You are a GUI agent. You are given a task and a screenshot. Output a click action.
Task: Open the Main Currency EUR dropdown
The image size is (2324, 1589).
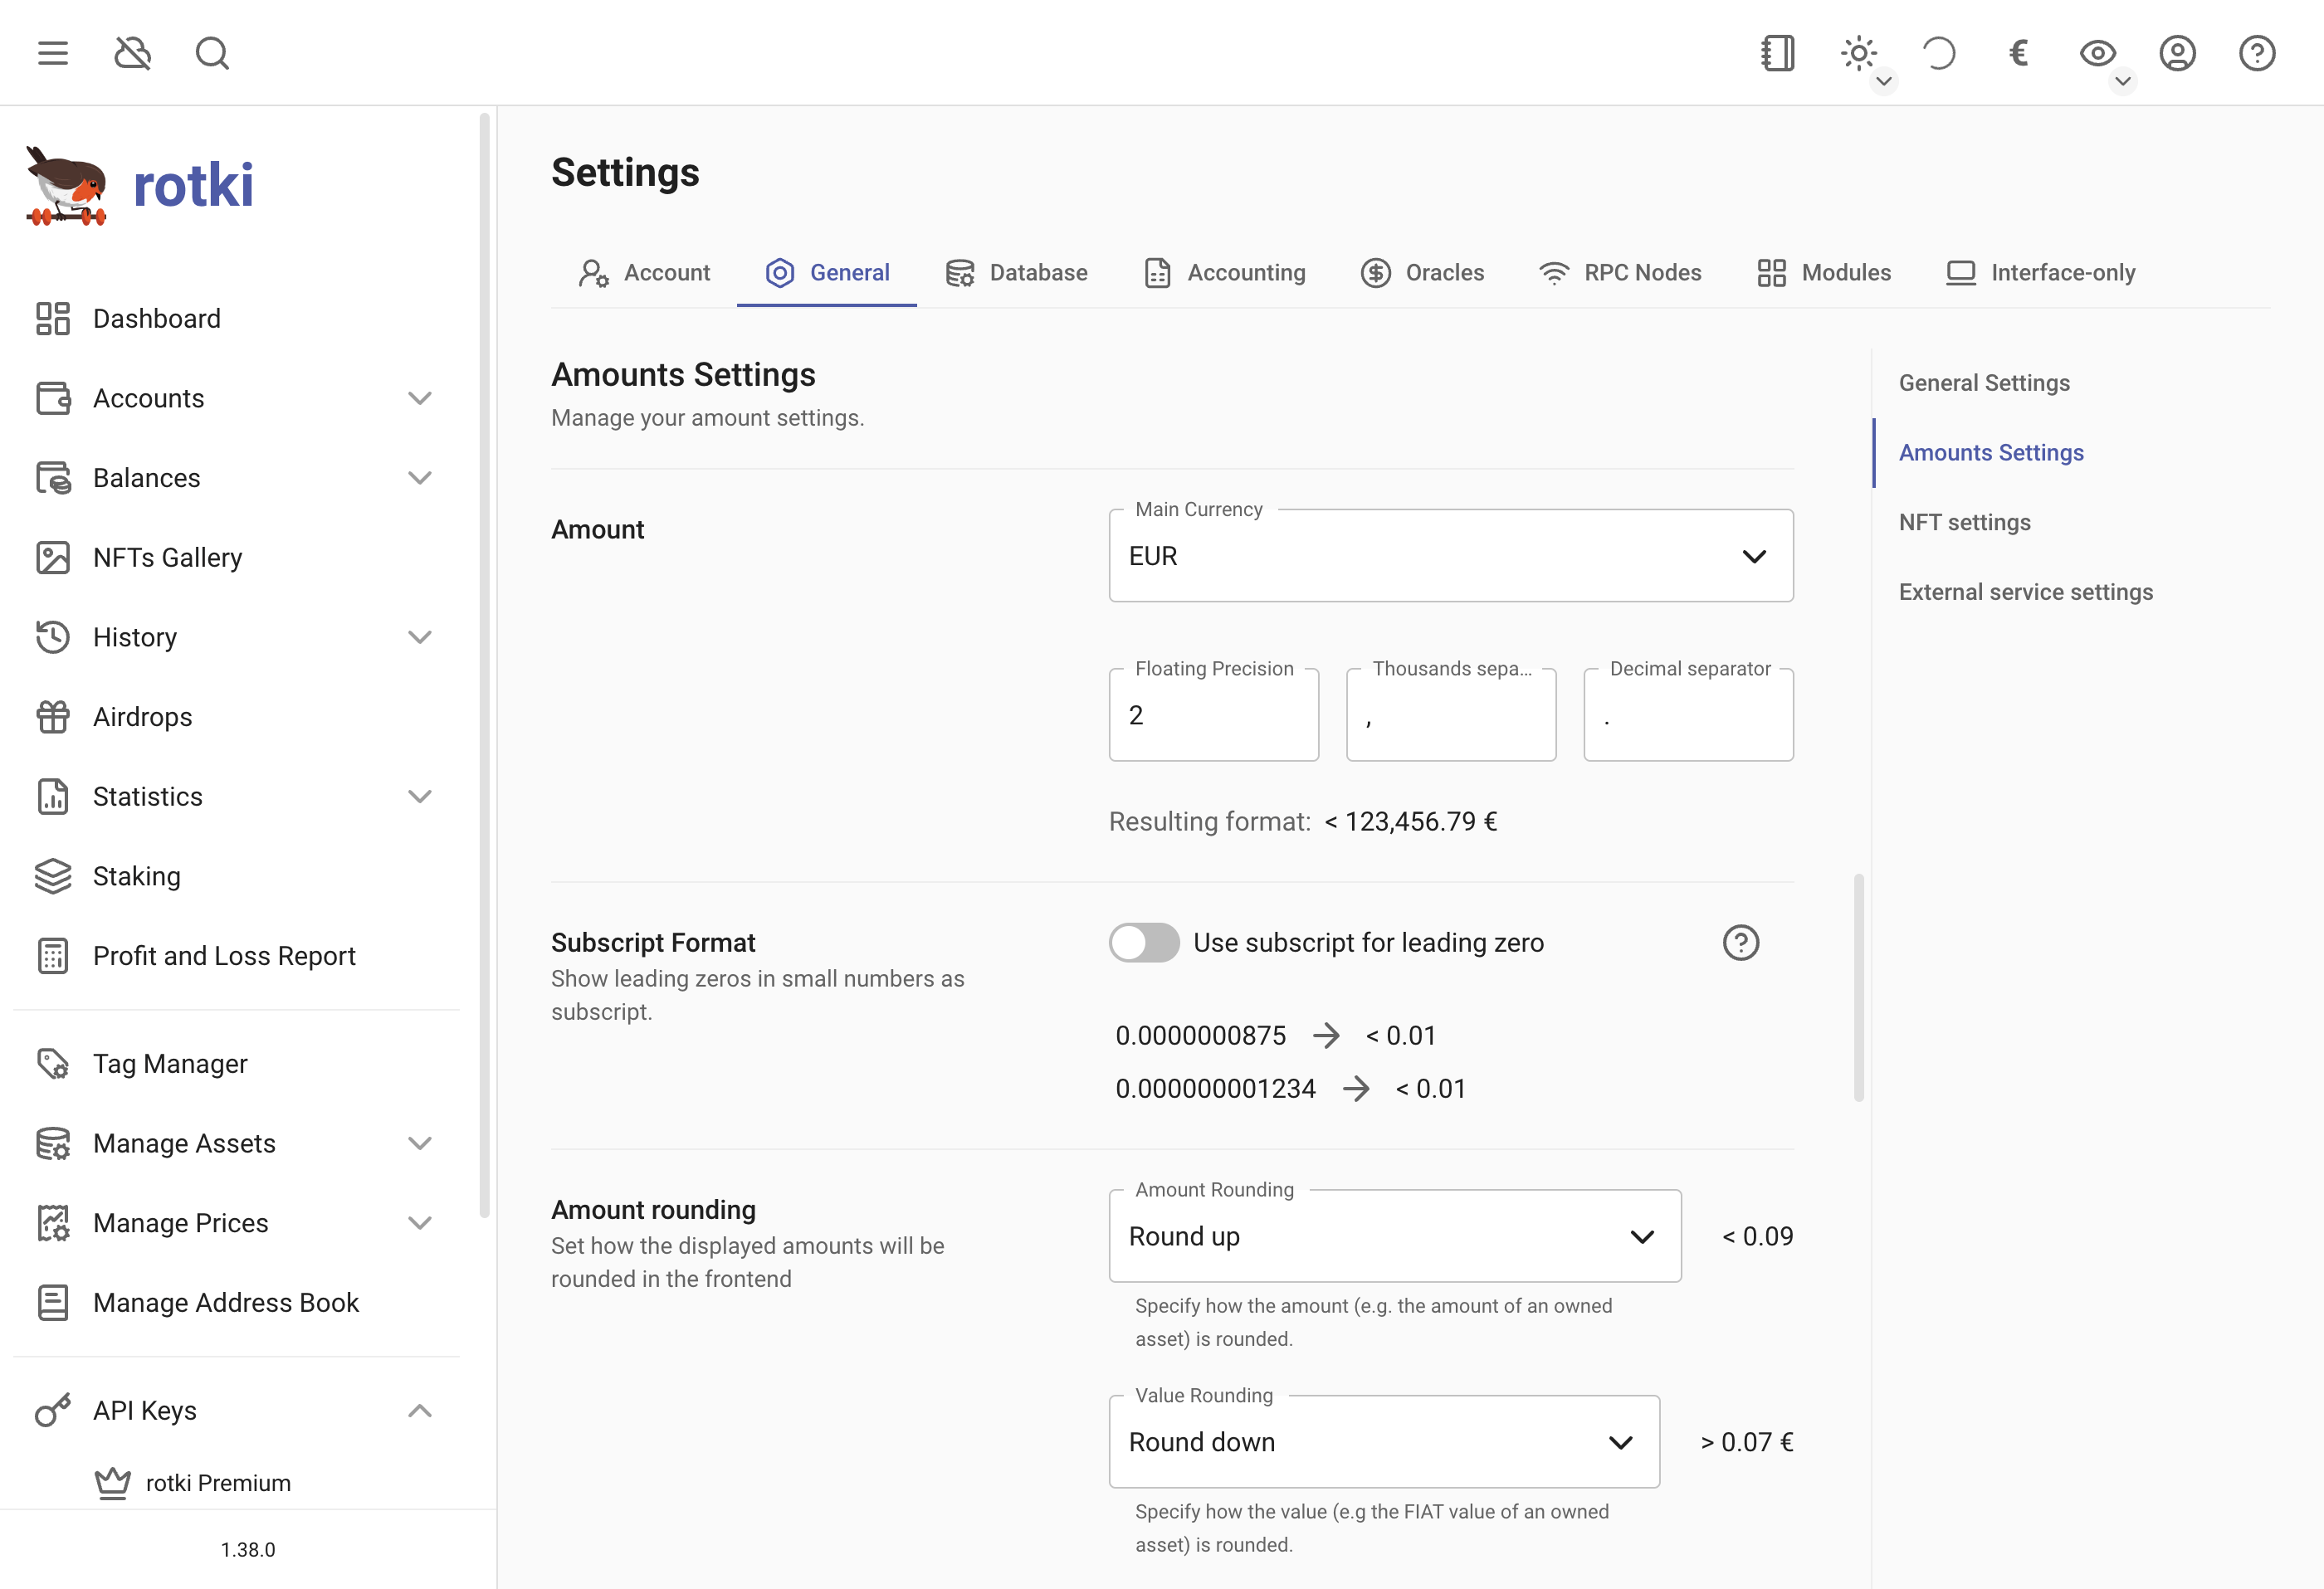coord(1451,556)
